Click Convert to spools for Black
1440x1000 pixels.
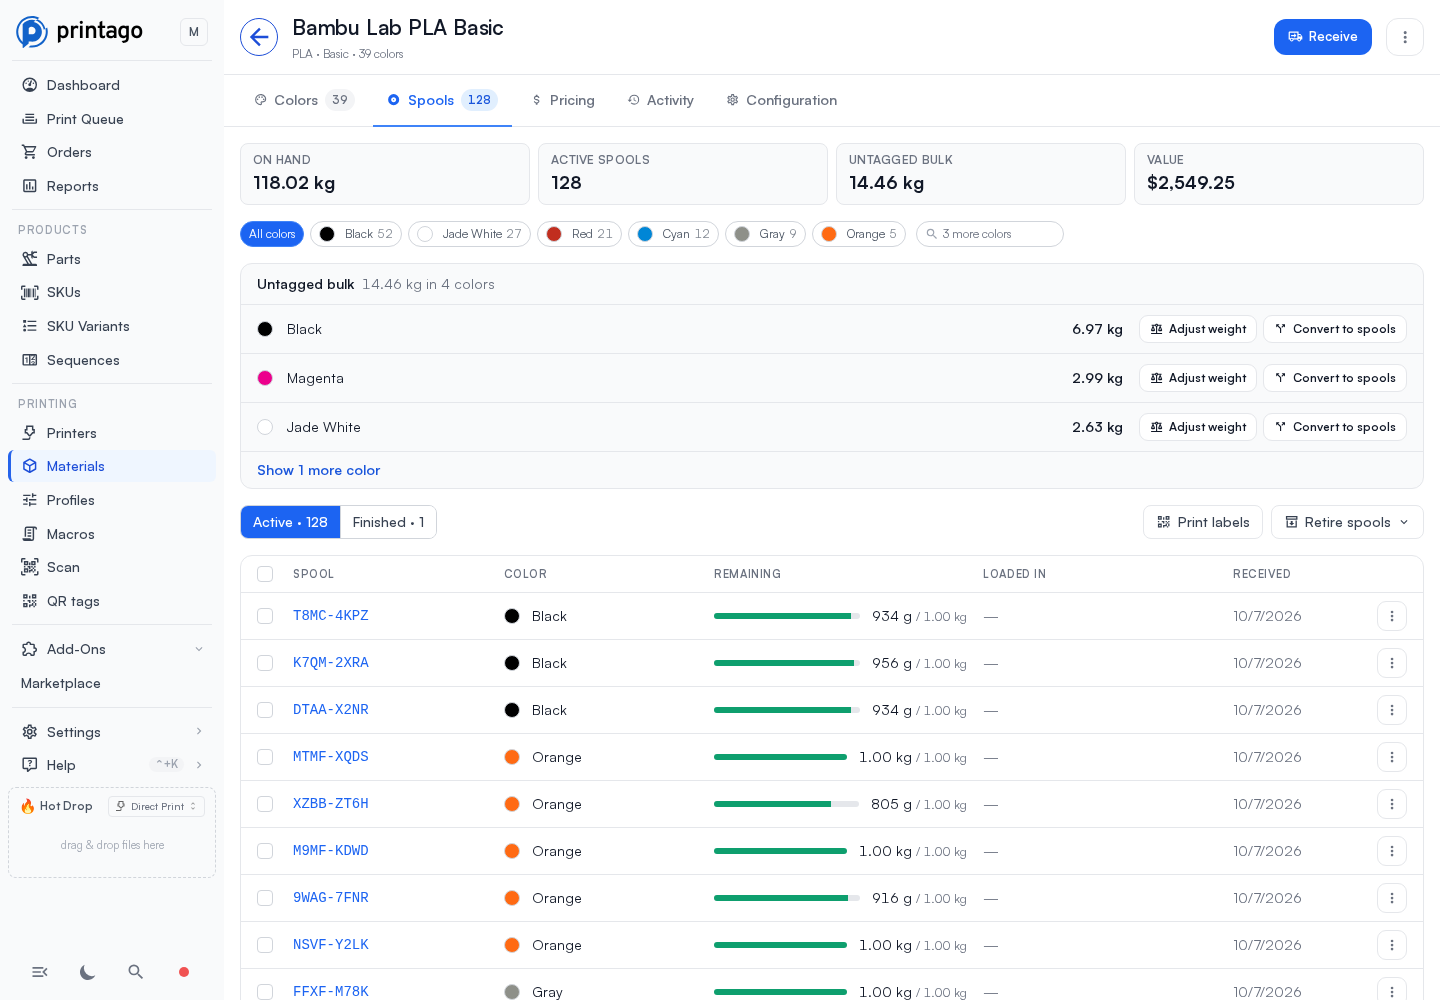pos(1335,329)
